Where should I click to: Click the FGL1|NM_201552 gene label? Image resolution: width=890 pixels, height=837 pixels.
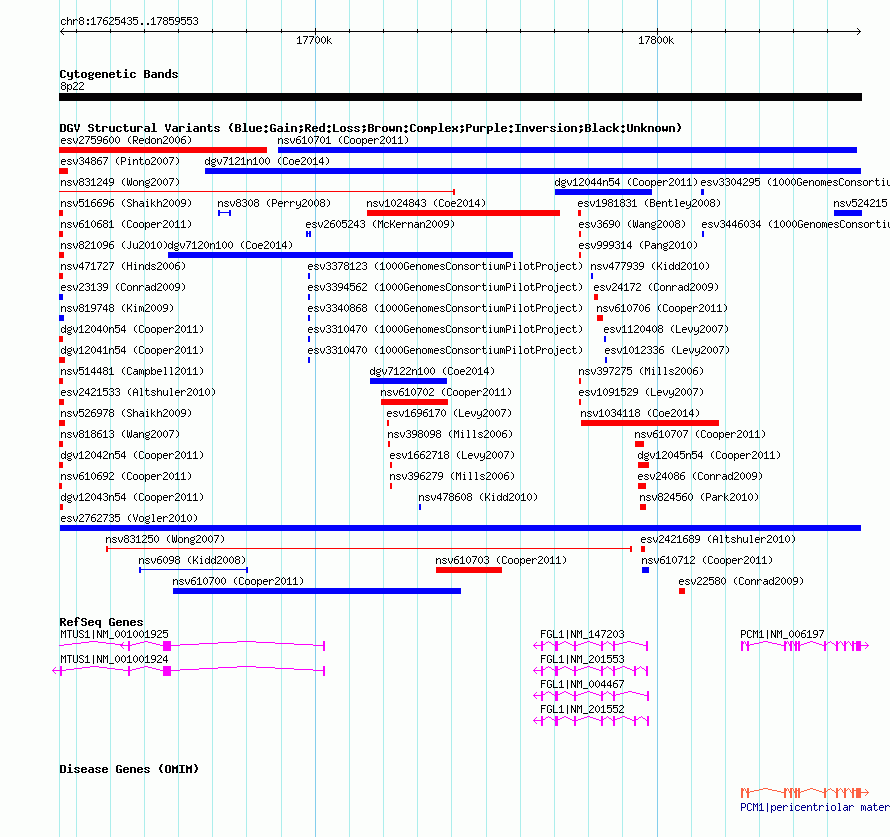click(582, 709)
